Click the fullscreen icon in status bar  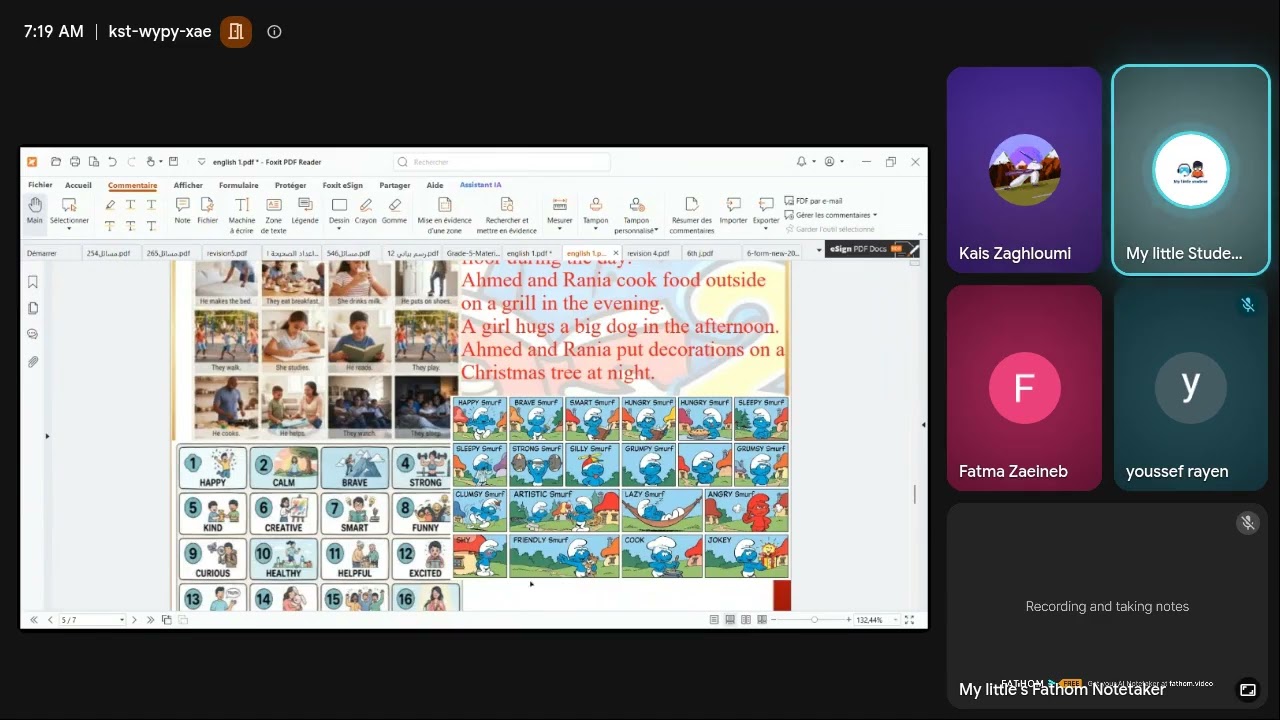(x=909, y=620)
